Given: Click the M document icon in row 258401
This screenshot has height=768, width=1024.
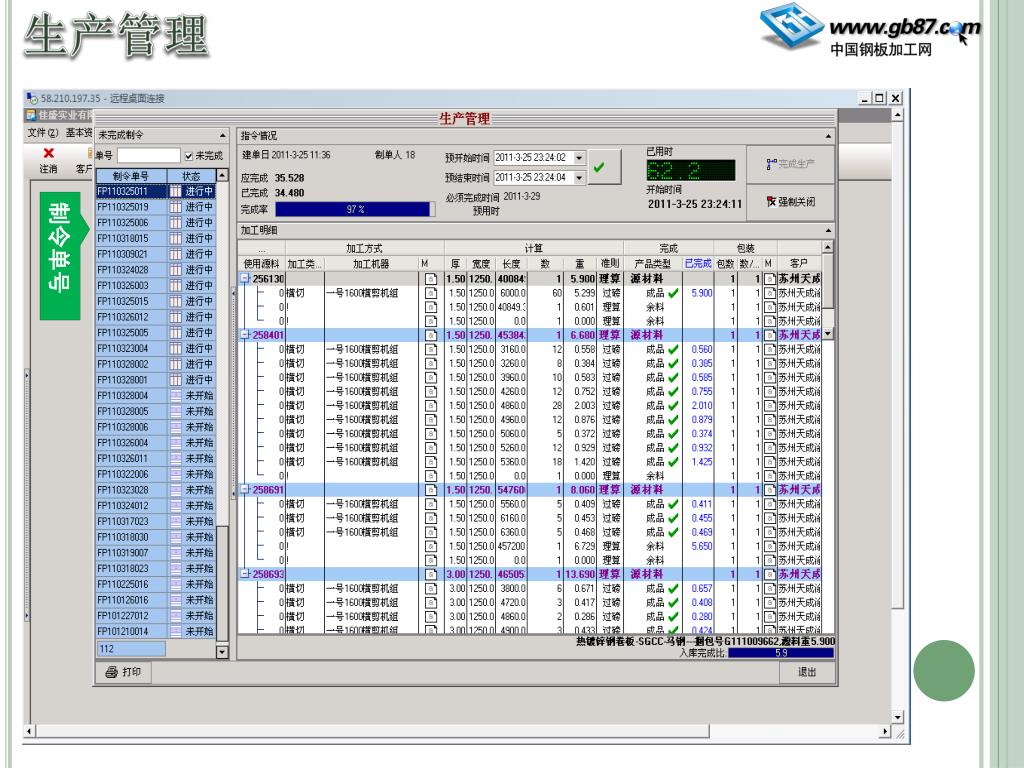Looking at the screenshot, I should (x=430, y=335).
